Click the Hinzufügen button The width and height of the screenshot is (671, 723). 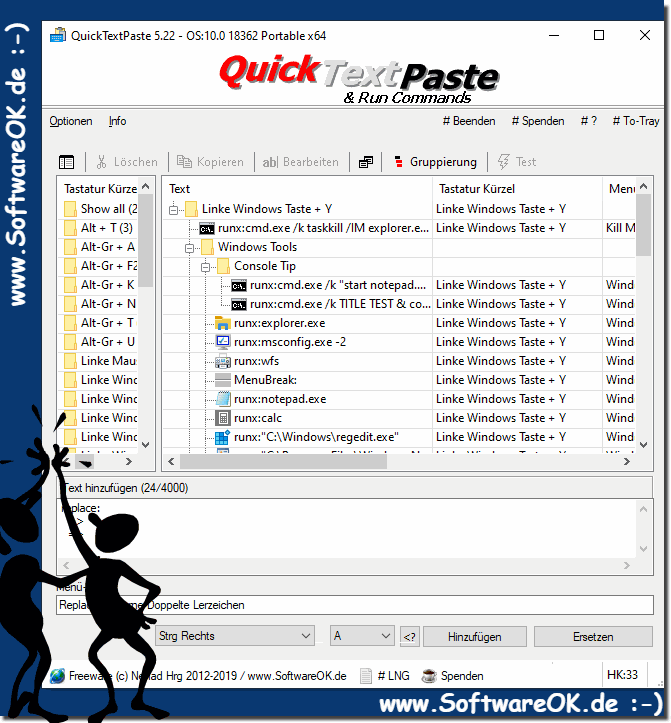pyautogui.click(x=475, y=637)
